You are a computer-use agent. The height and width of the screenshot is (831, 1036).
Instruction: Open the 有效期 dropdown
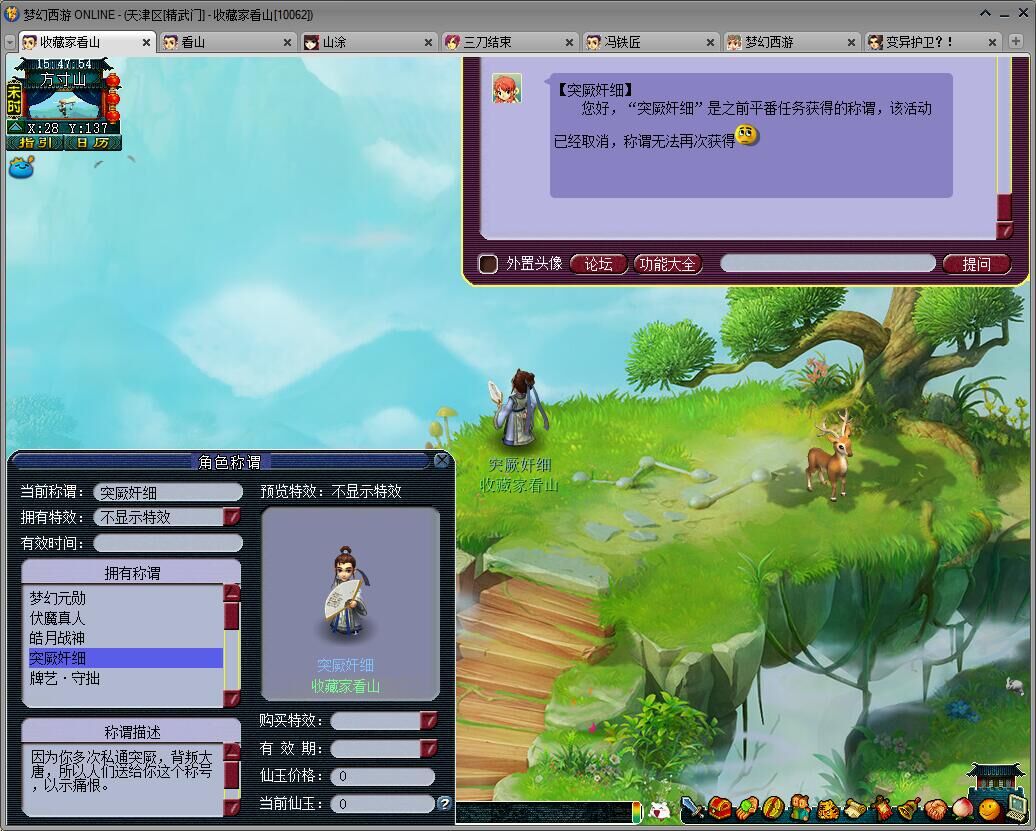tap(428, 748)
